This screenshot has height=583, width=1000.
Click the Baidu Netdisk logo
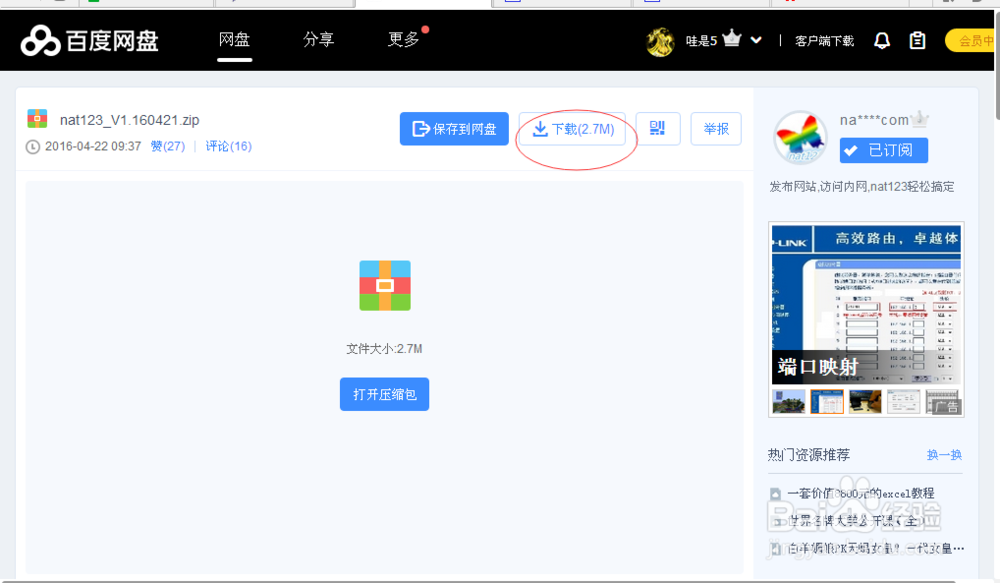[x=89, y=41]
